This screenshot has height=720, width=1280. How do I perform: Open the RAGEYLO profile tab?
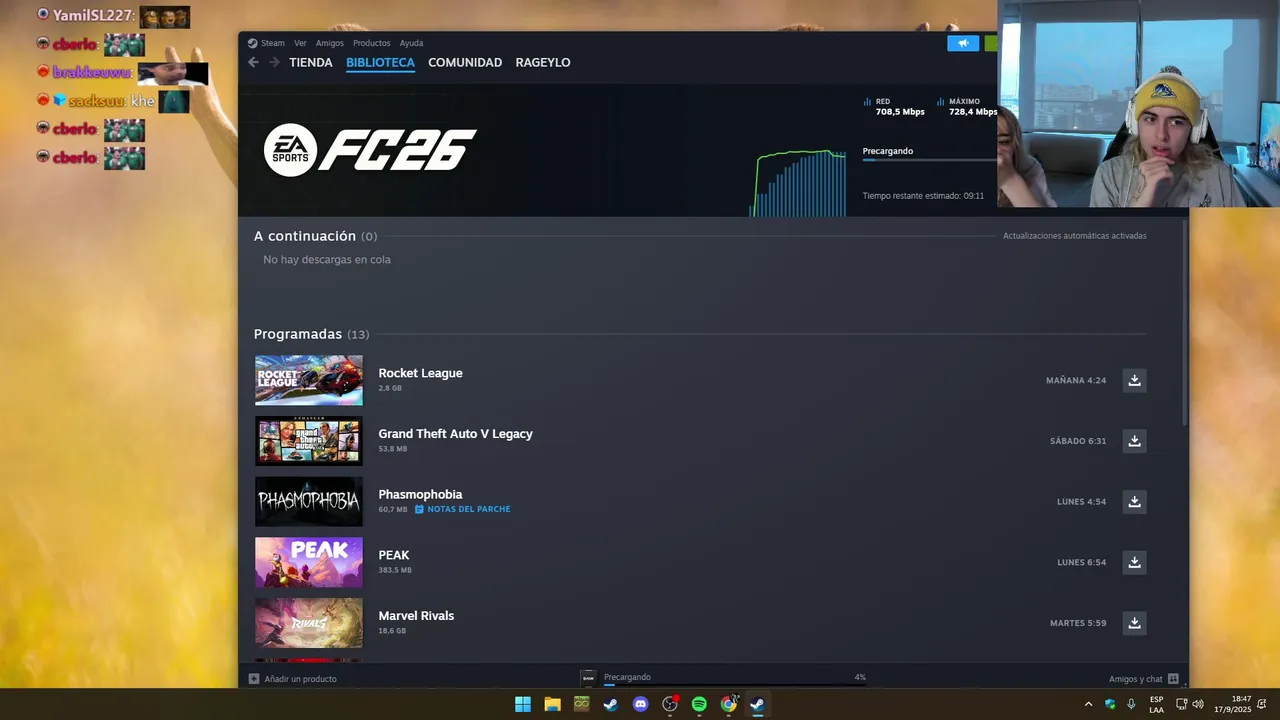point(543,62)
